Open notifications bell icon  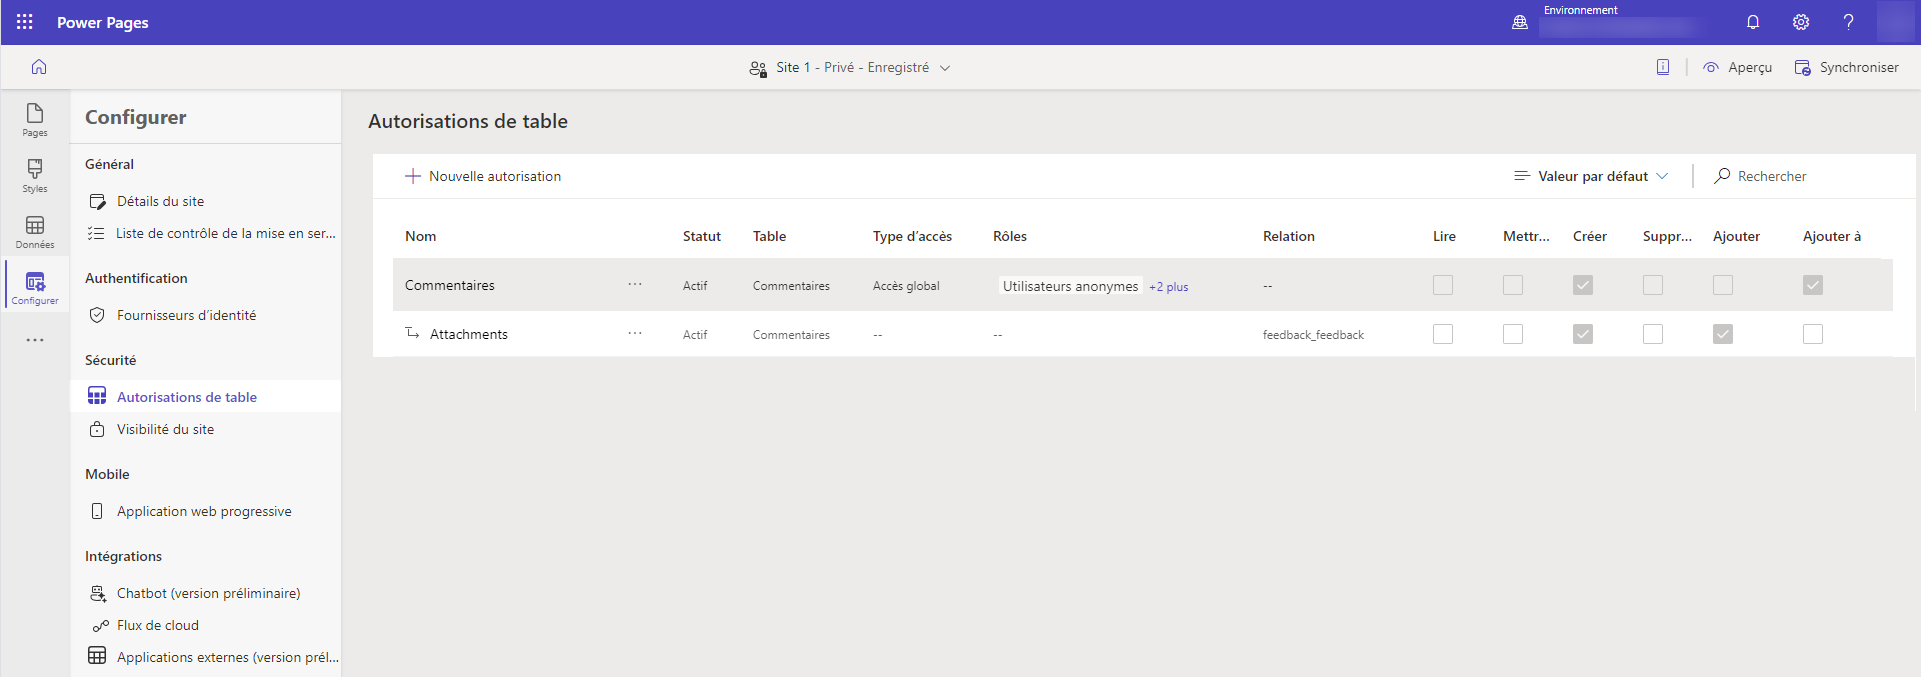pyautogui.click(x=1753, y=22)
